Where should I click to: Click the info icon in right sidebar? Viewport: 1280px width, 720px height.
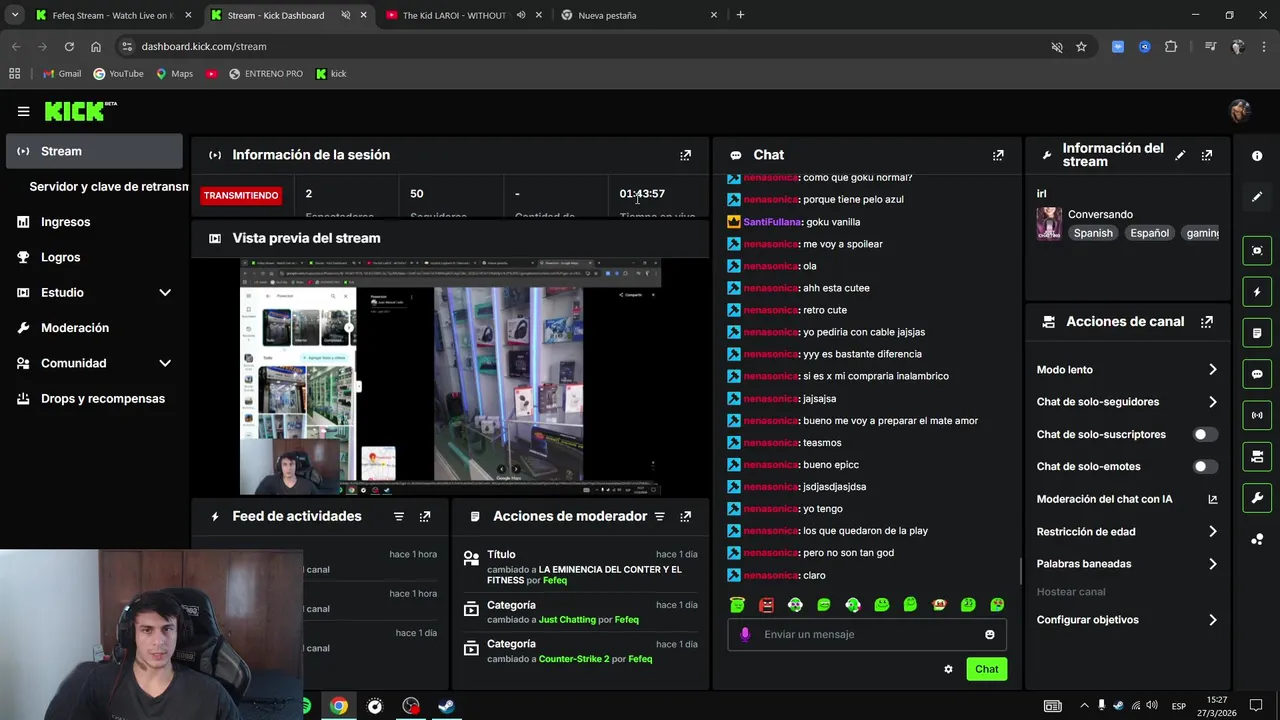tap(1257, 156)
